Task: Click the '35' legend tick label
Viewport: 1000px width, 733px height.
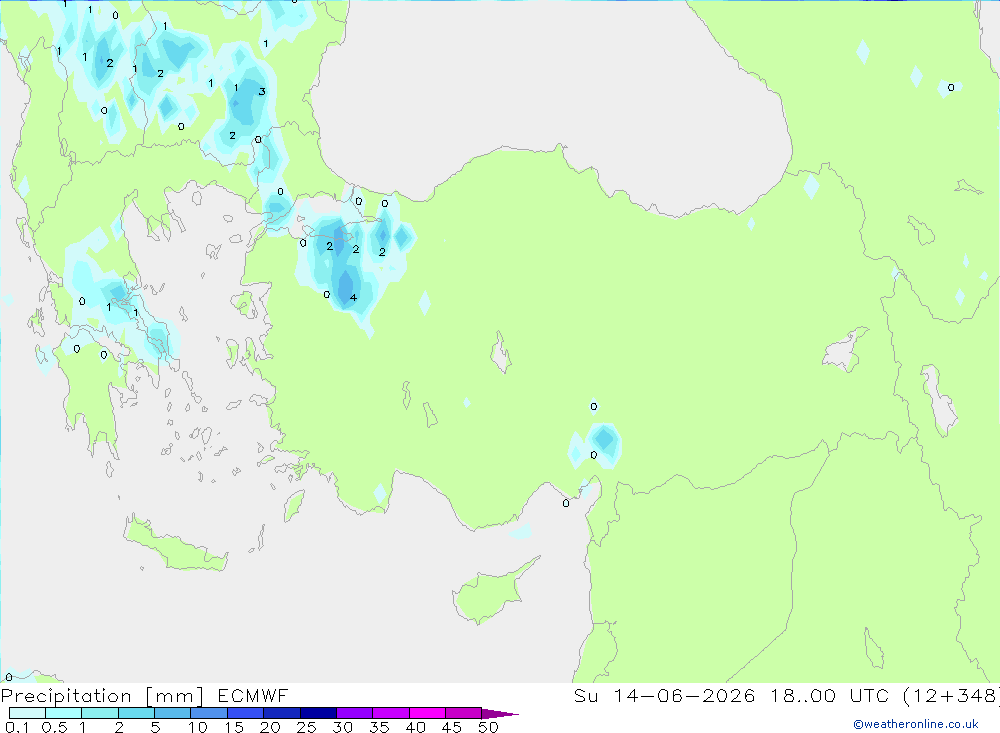Action: (379, 727)
